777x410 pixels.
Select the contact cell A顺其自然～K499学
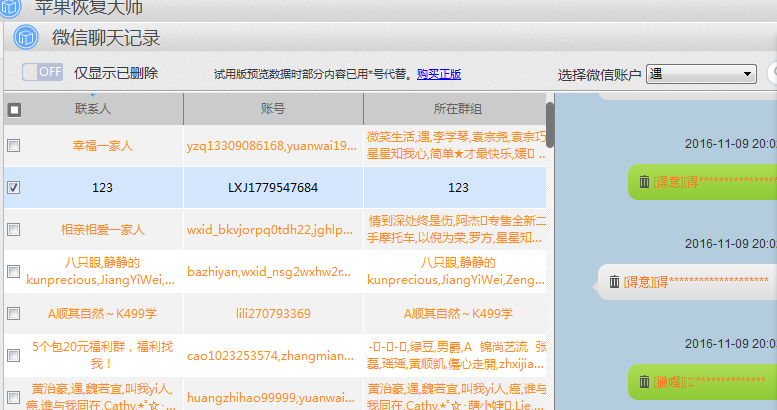coord(103,313)
